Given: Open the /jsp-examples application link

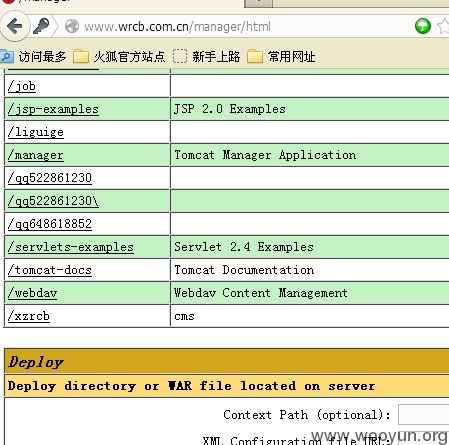Looking at the screenshot, I should click(x=53, y=109).
